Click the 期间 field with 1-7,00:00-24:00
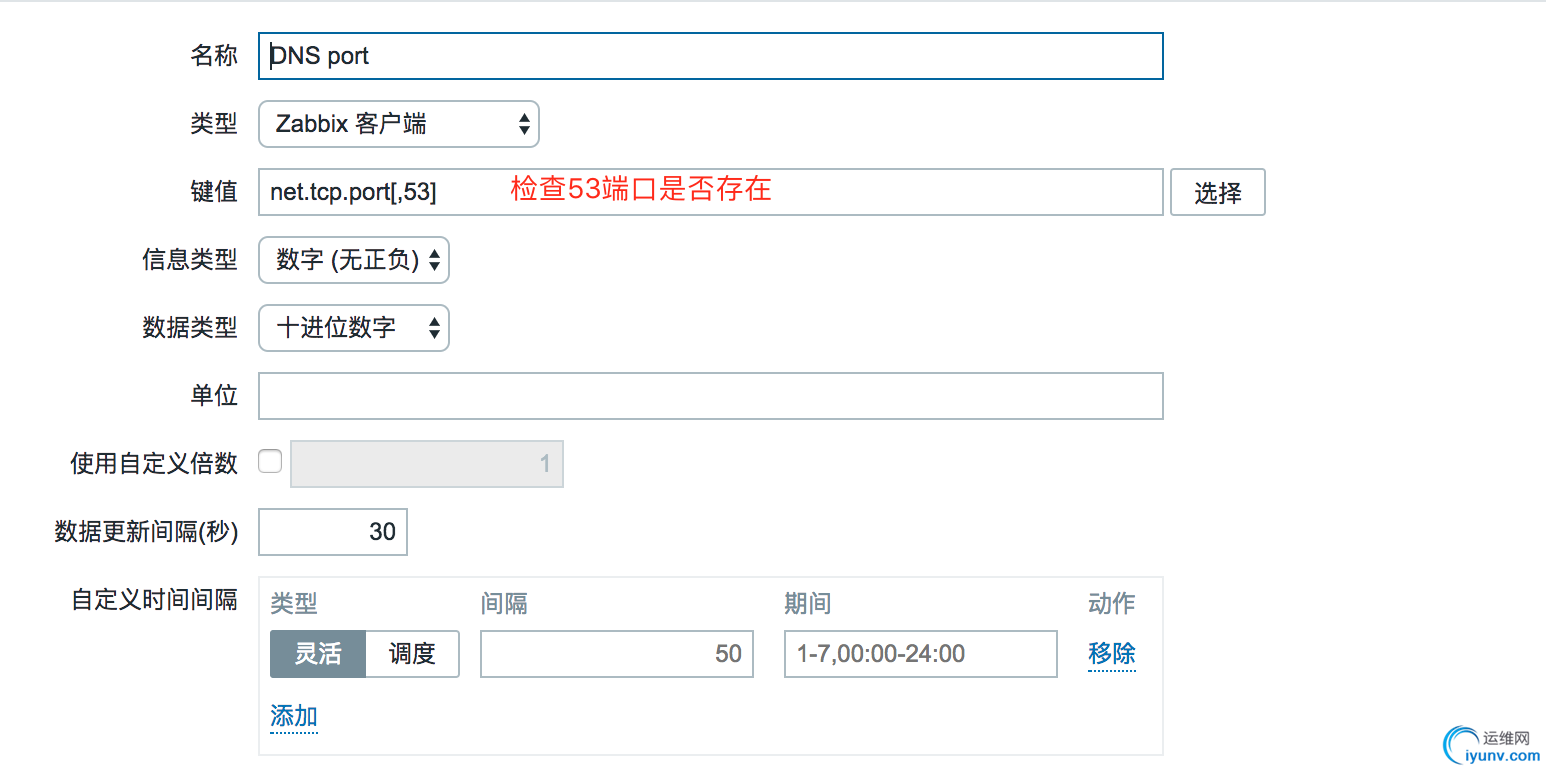 tap(920, 654)
